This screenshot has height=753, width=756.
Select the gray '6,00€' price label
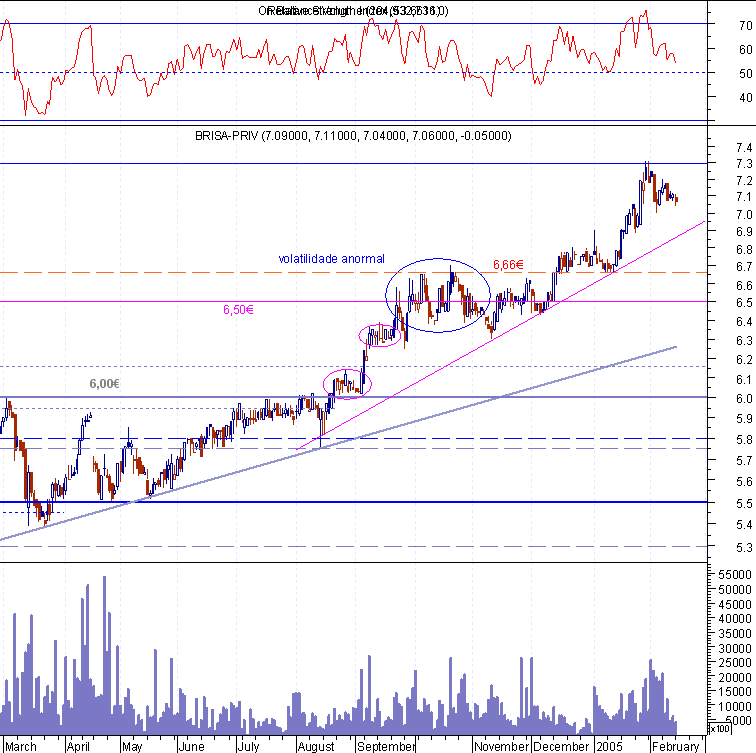coord(104,384)
